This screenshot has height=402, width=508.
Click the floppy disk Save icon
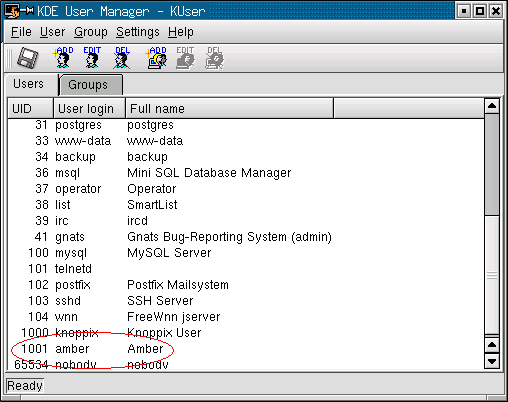pos(27,58)
